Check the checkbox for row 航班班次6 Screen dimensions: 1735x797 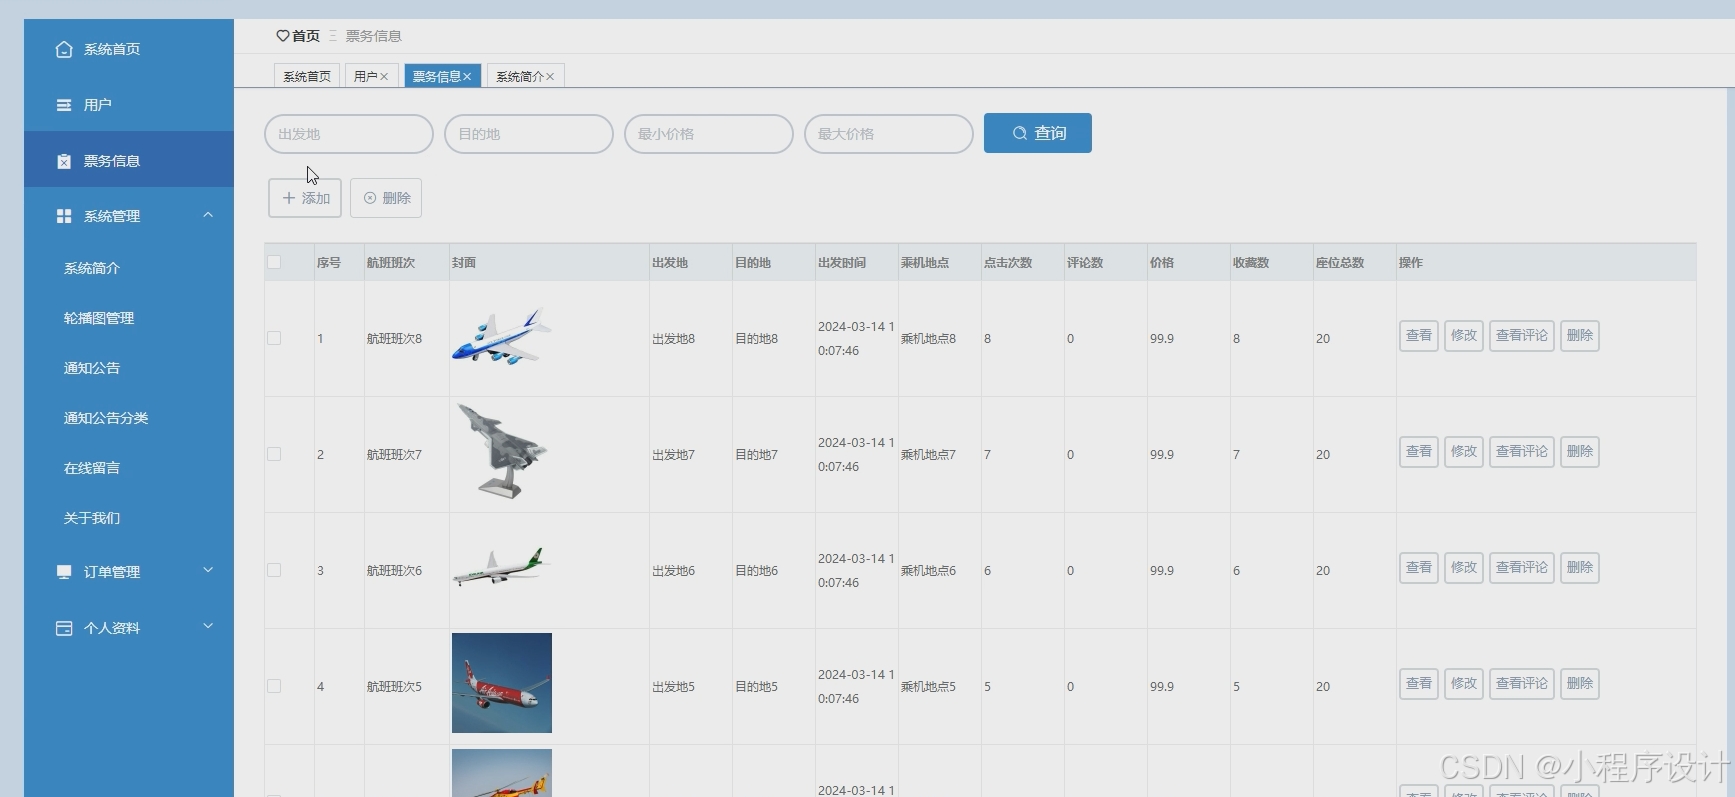coord(274,570)
